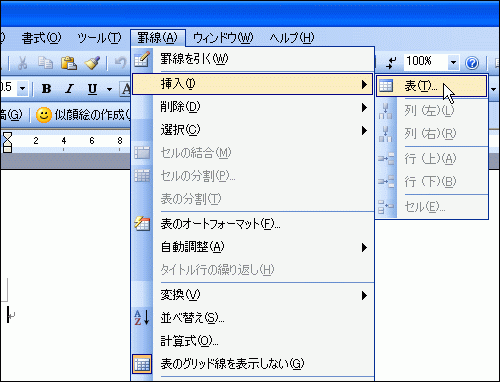Expand the 削除(D) submenu

253,107
